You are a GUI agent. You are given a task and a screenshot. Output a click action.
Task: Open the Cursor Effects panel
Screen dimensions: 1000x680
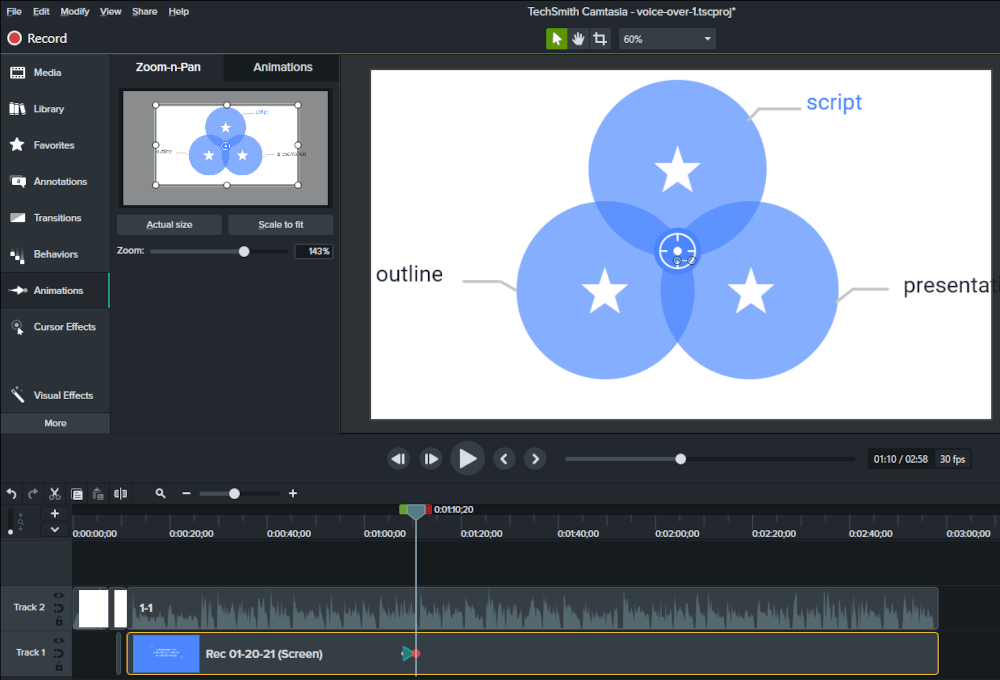55,326
